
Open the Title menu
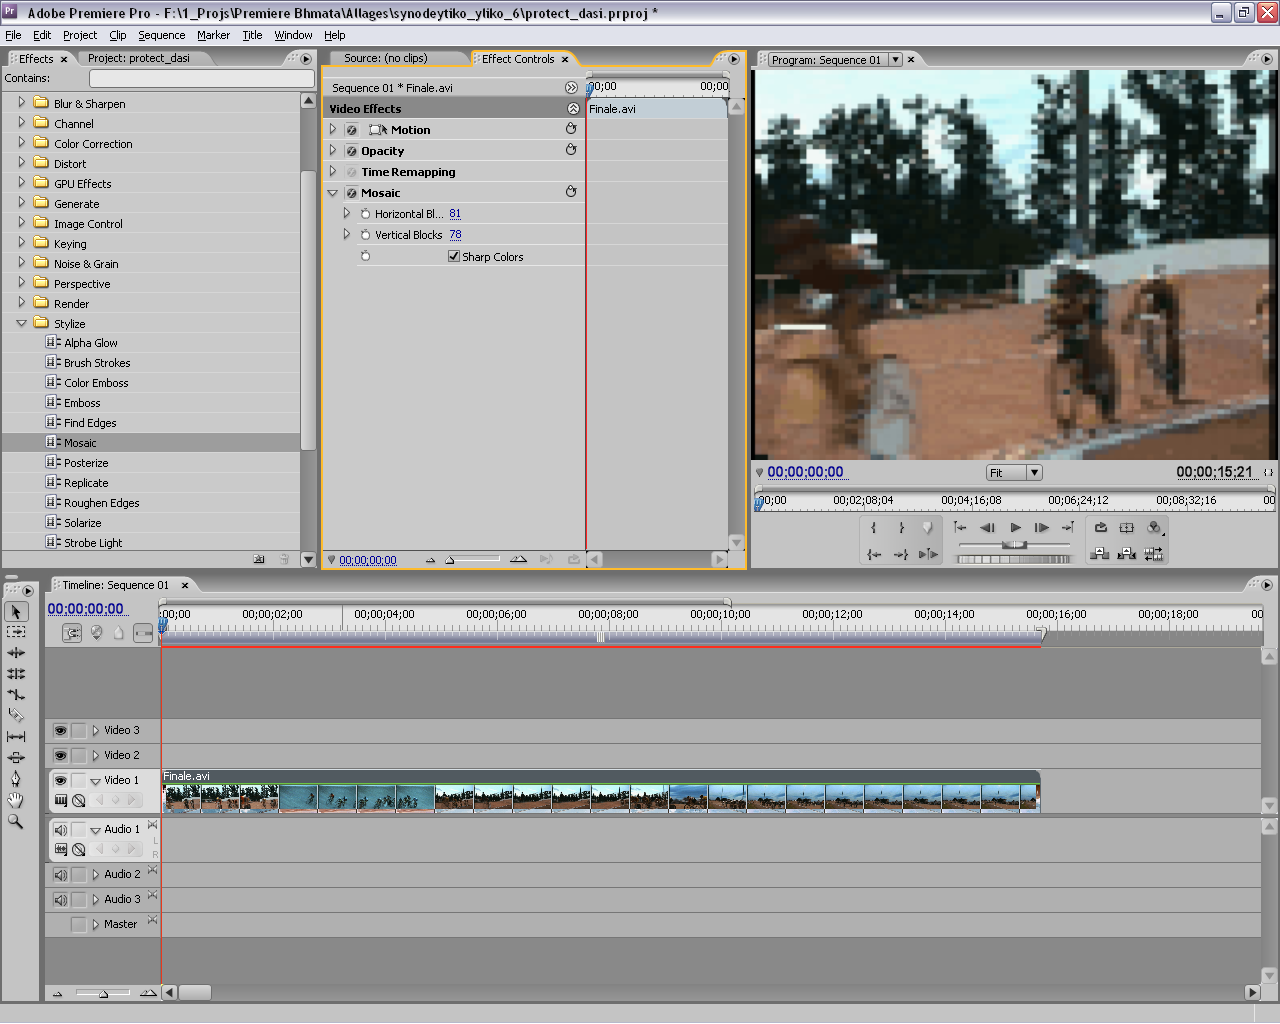coord(252,35)
